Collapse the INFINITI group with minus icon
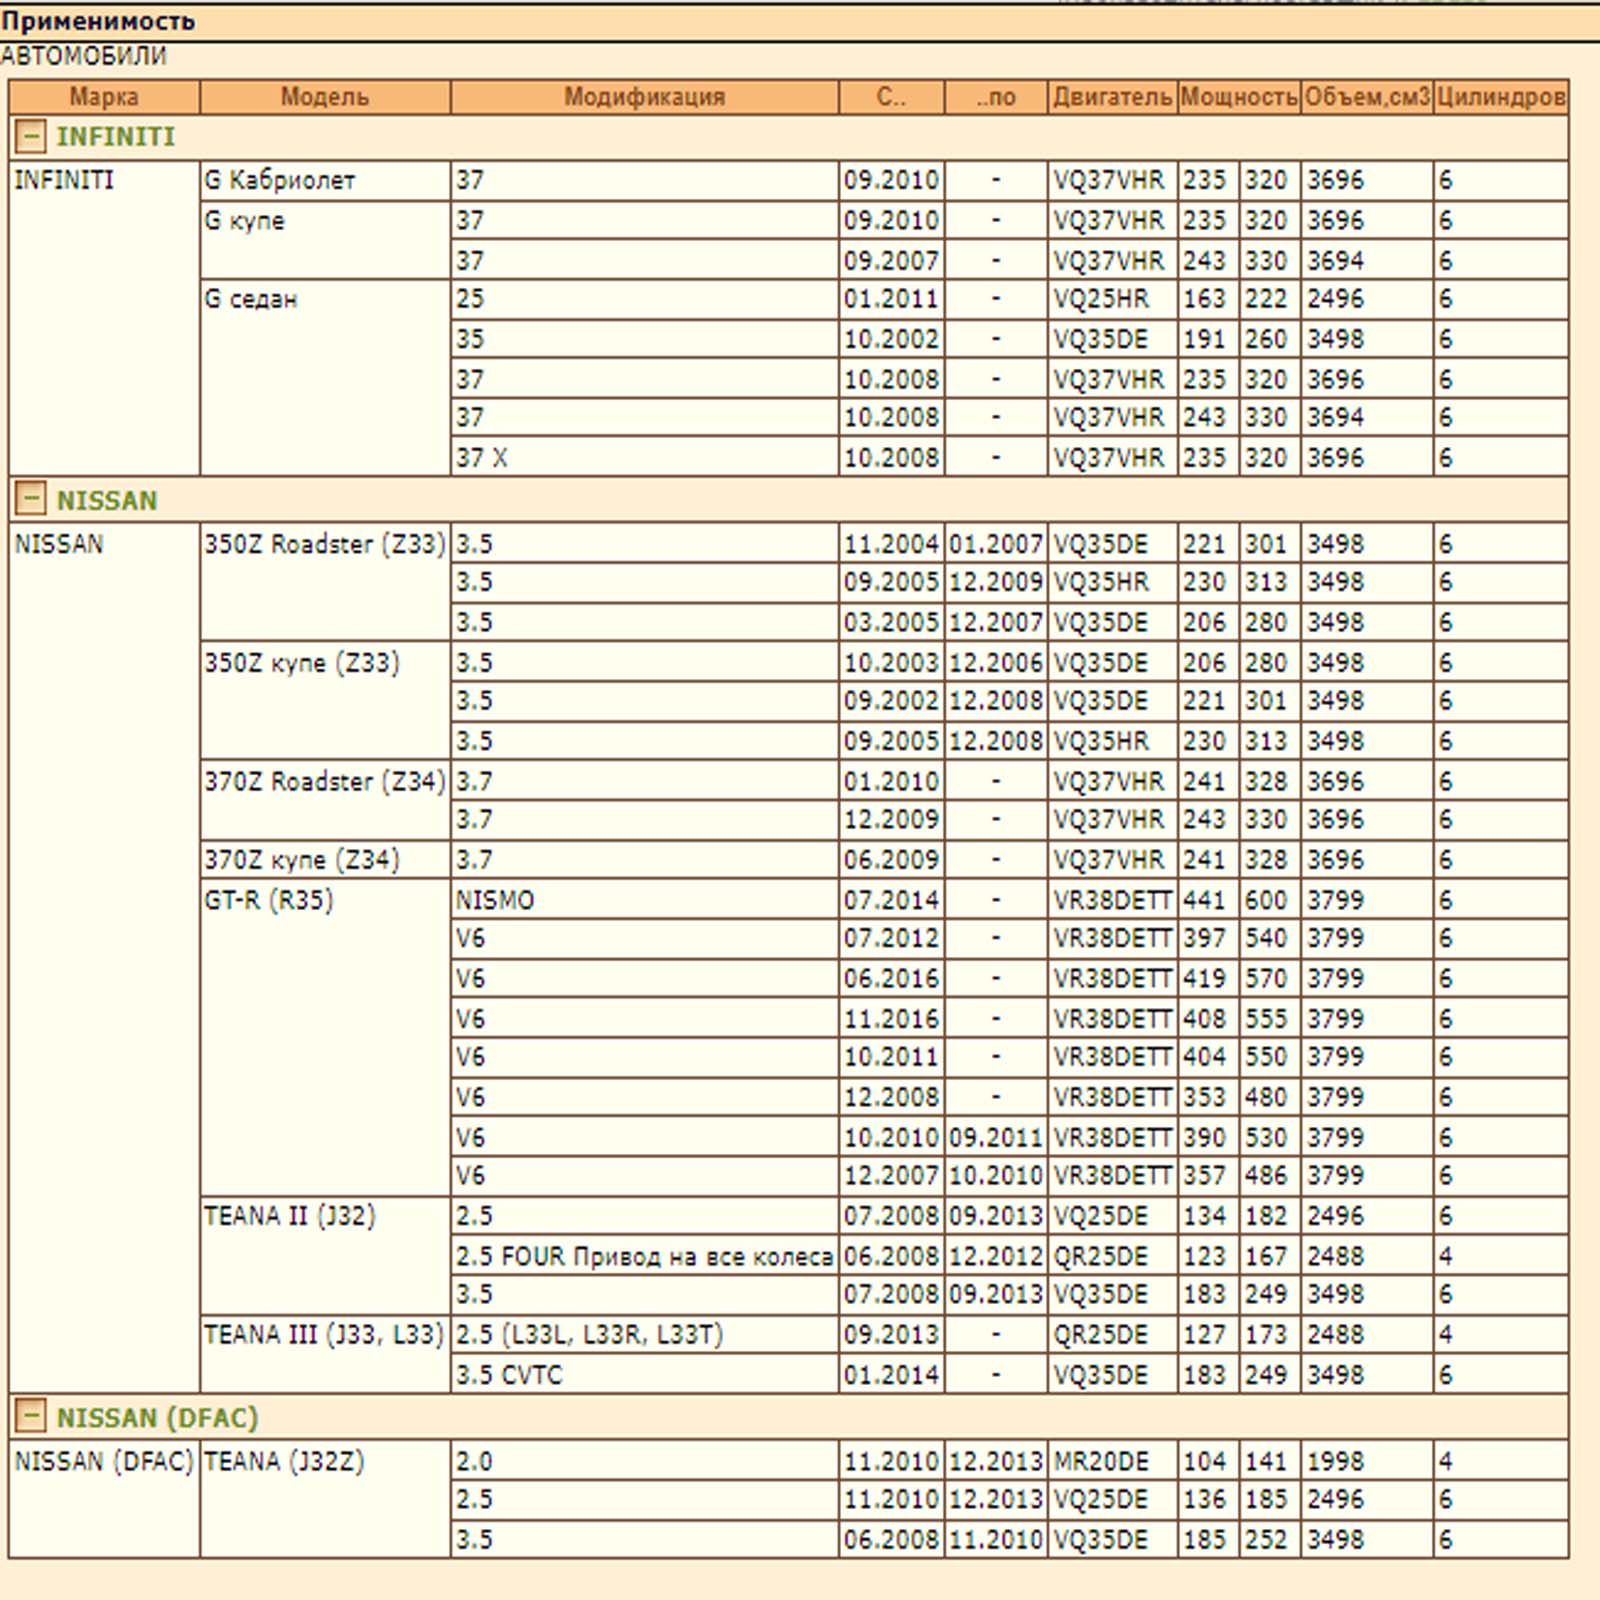 coord(31,136)
